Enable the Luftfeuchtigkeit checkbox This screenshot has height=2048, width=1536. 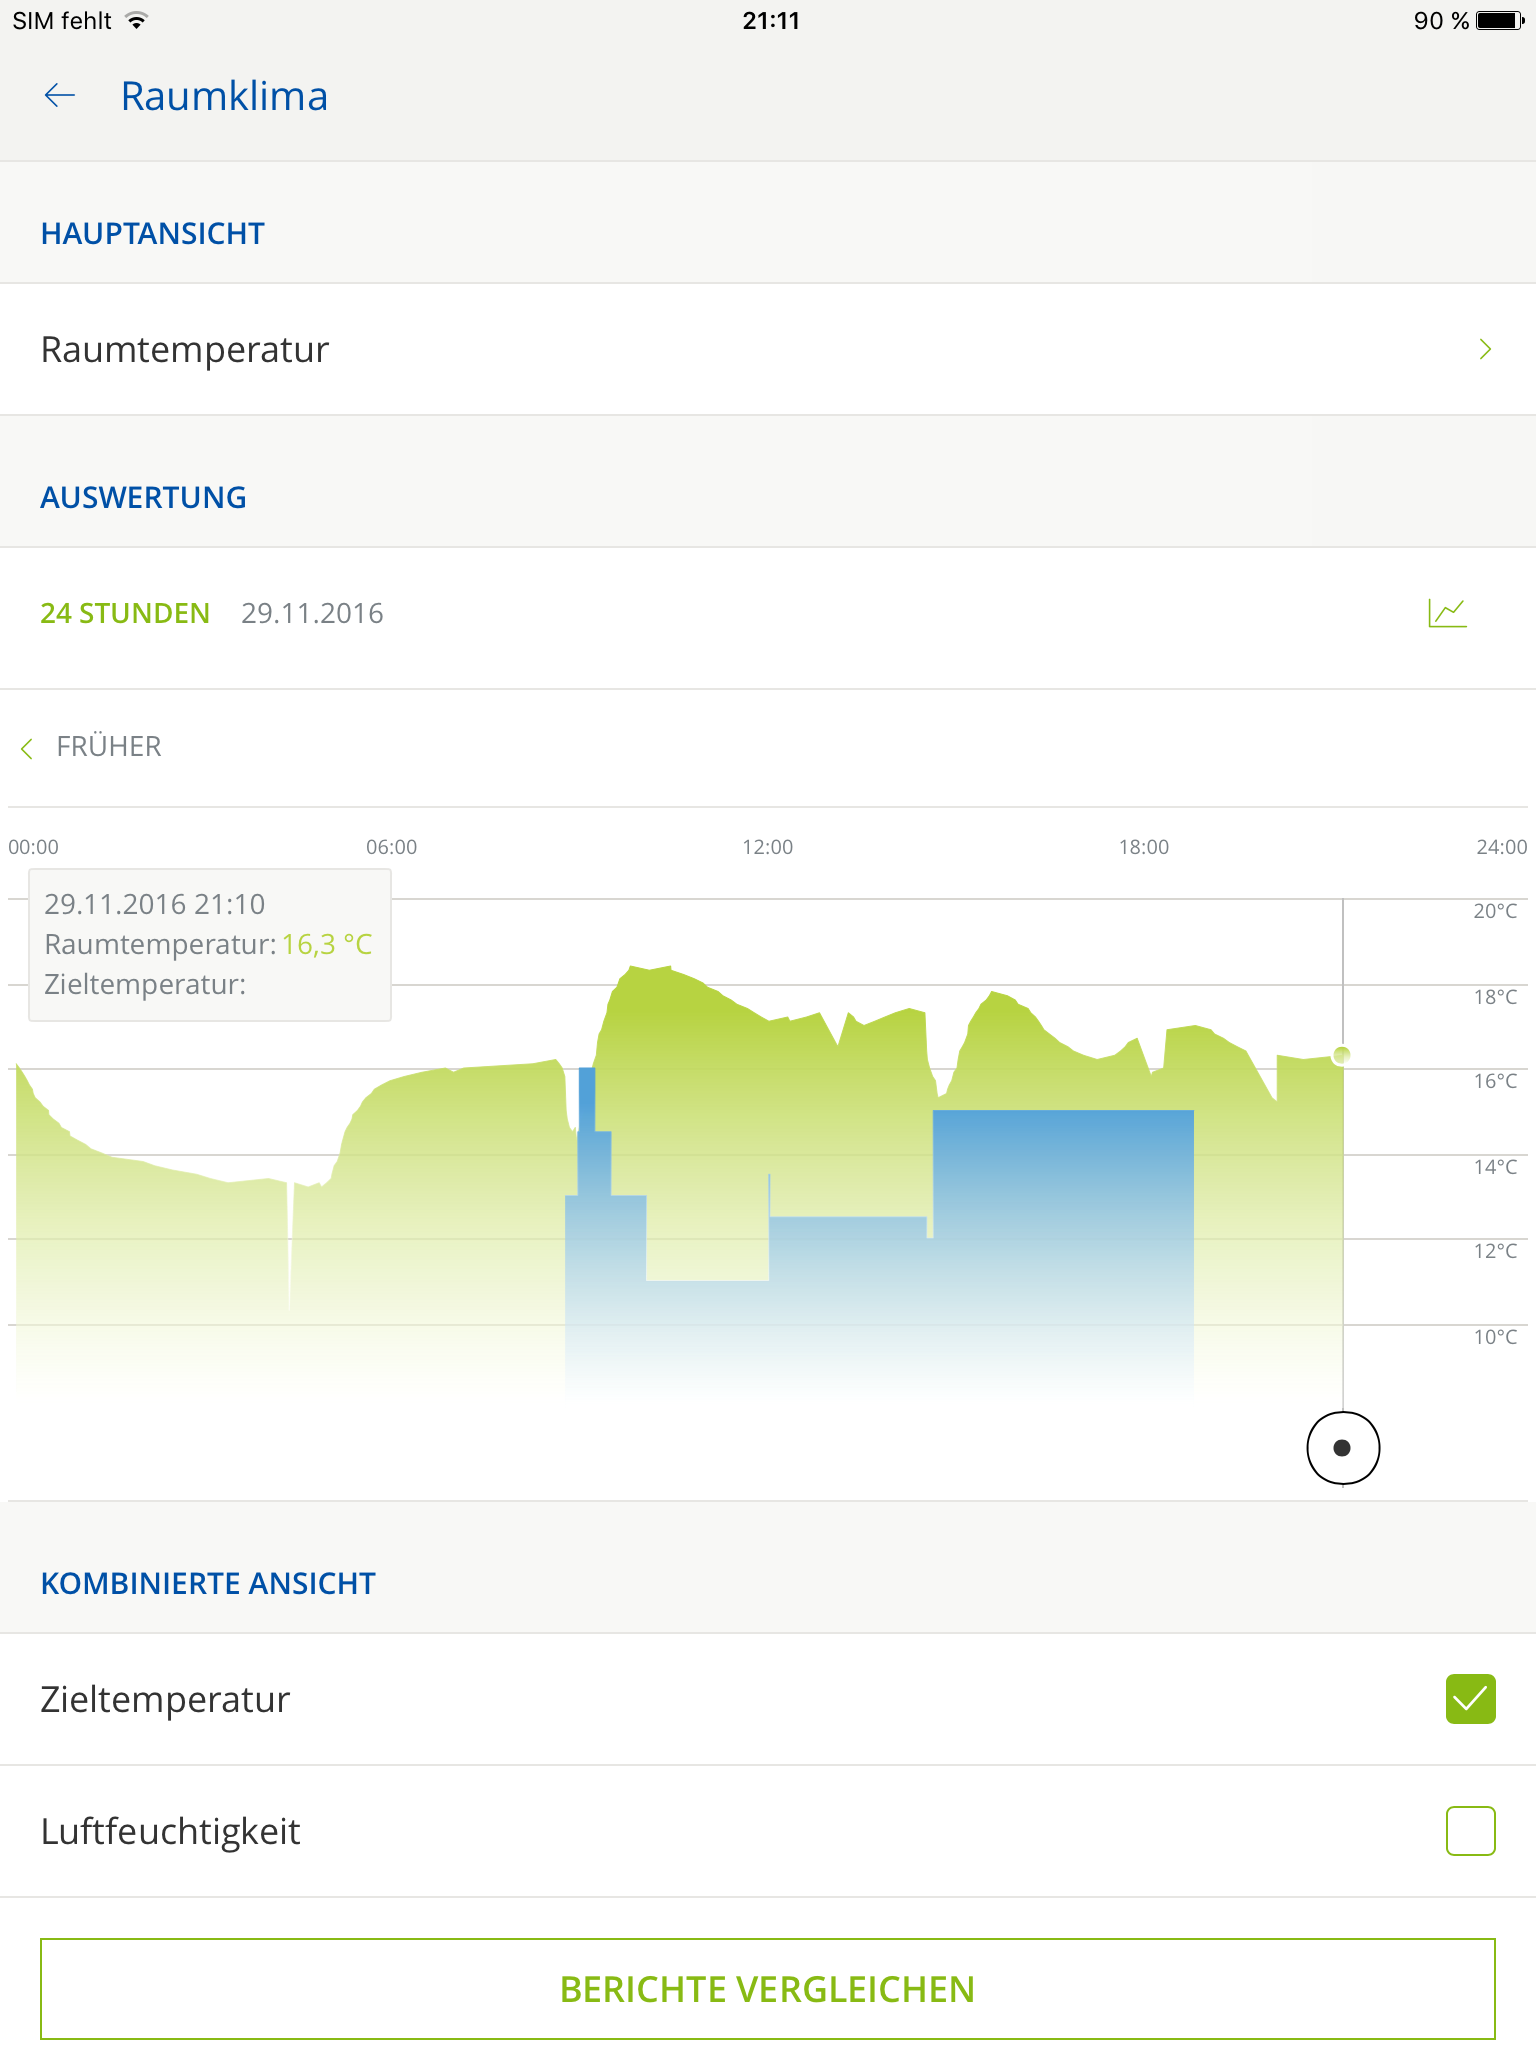[1470, 1831]
